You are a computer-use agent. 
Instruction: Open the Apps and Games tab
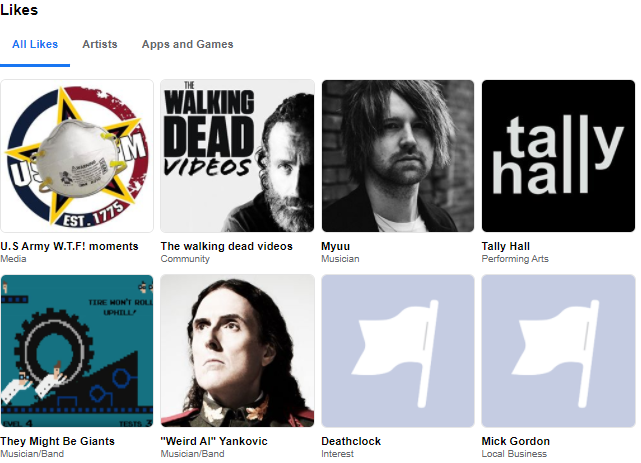pos(188,44)
